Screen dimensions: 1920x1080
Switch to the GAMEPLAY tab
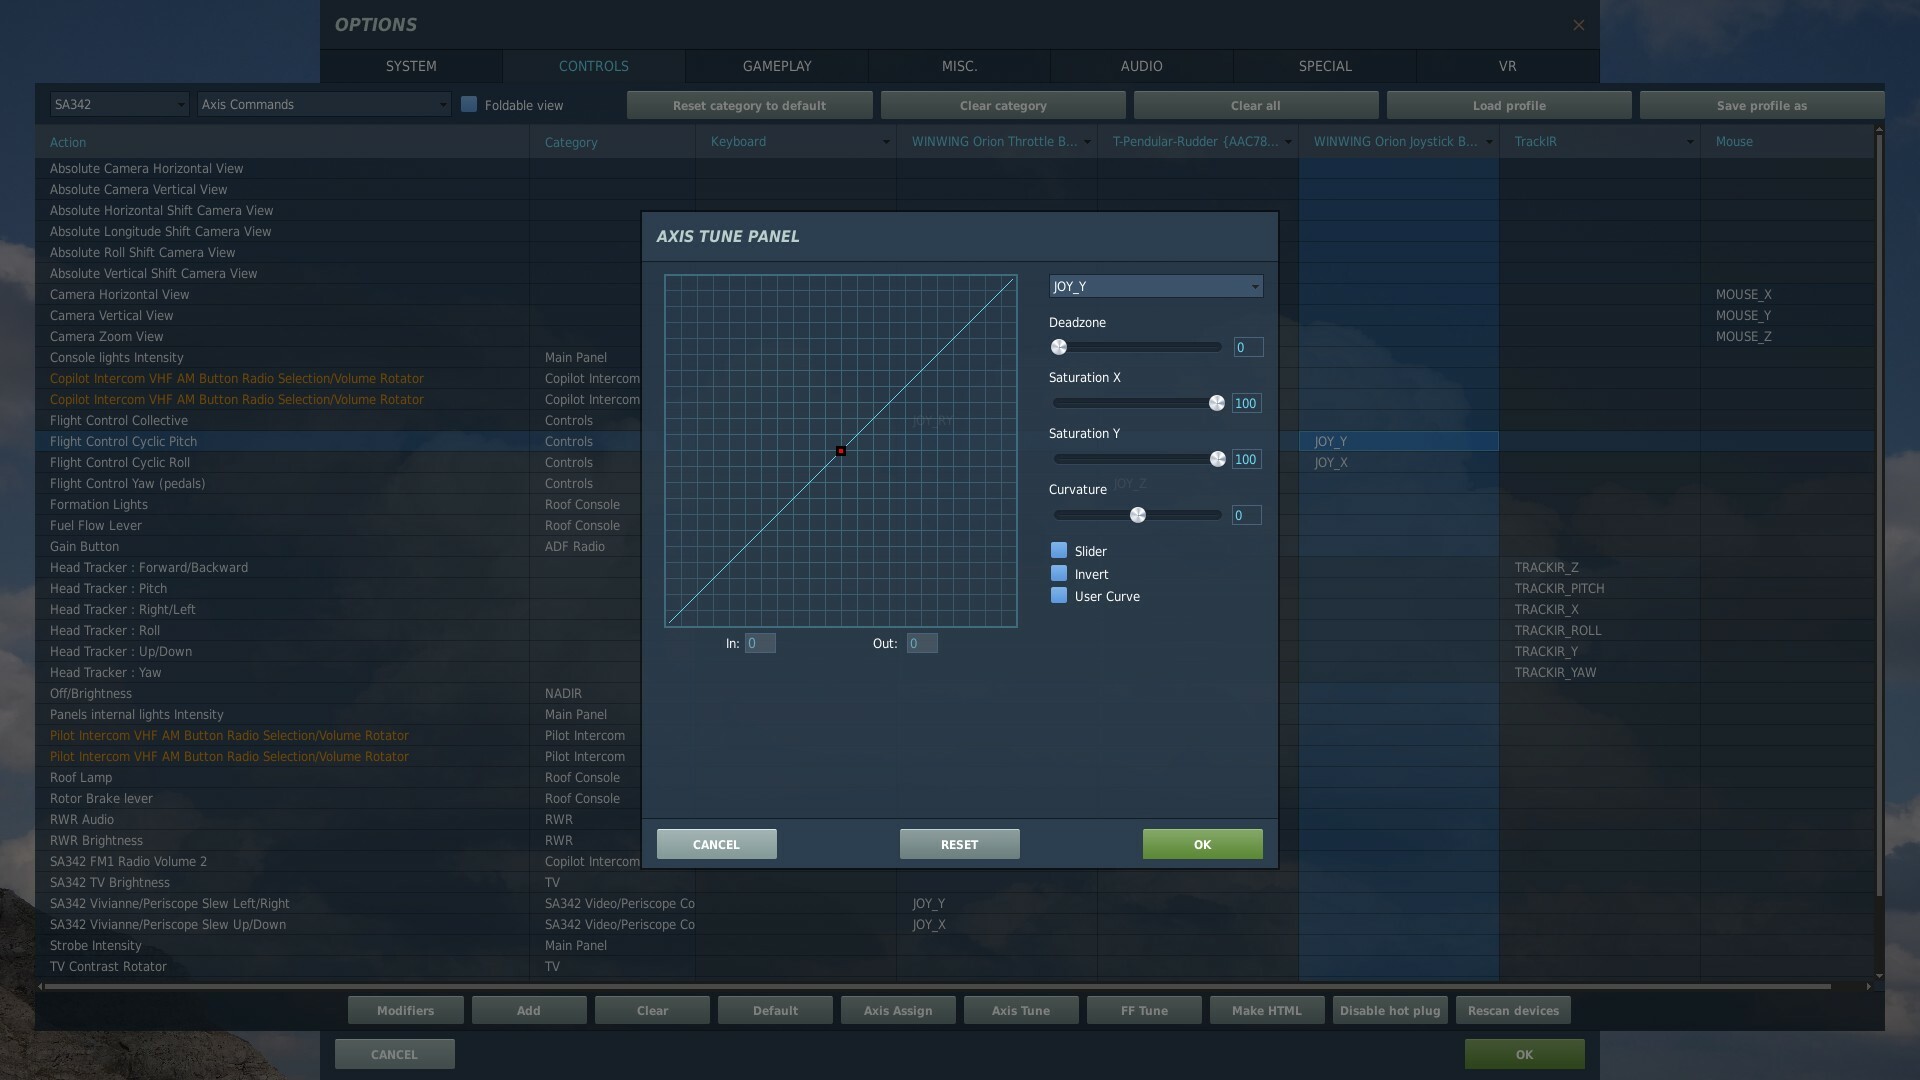coord(777,66)
